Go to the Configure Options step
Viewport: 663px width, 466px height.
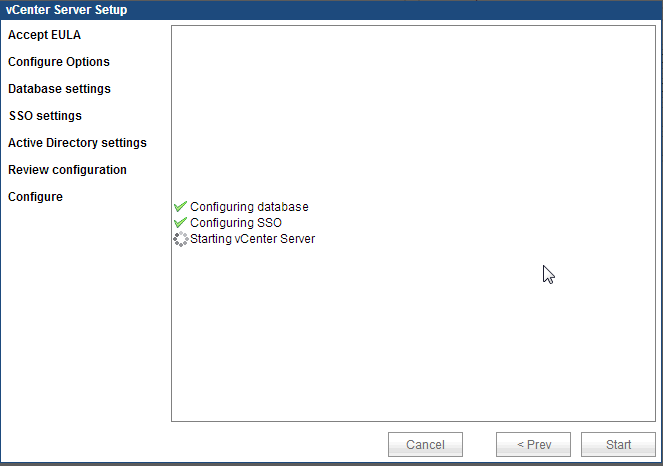pos(59,62)
